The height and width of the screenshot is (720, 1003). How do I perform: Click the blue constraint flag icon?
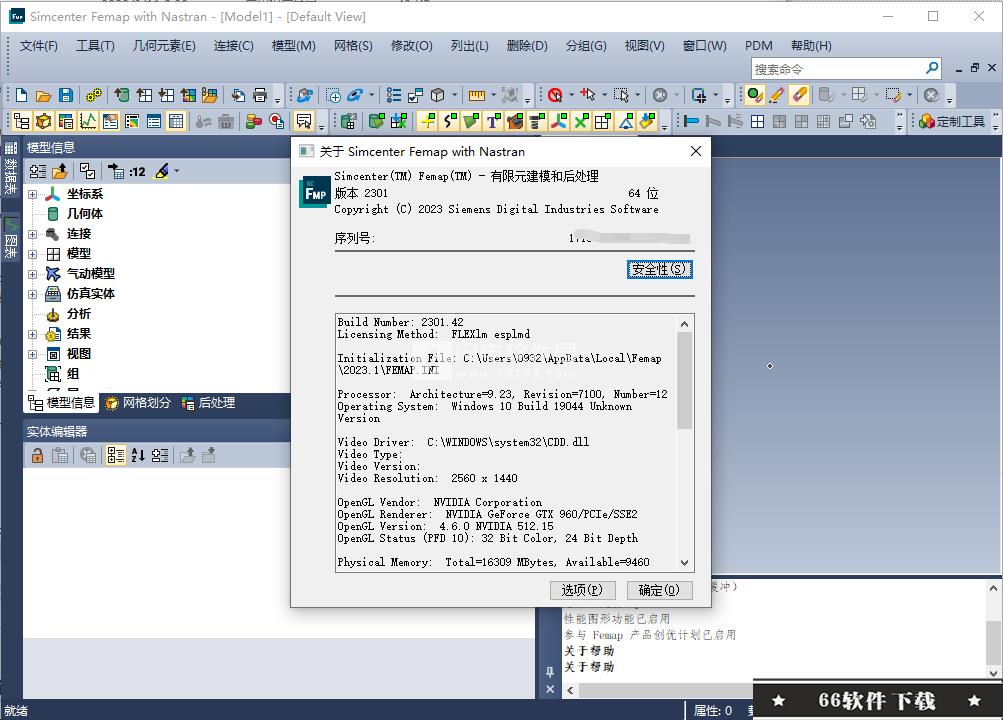pyautogui.click(x=691, y=121)
